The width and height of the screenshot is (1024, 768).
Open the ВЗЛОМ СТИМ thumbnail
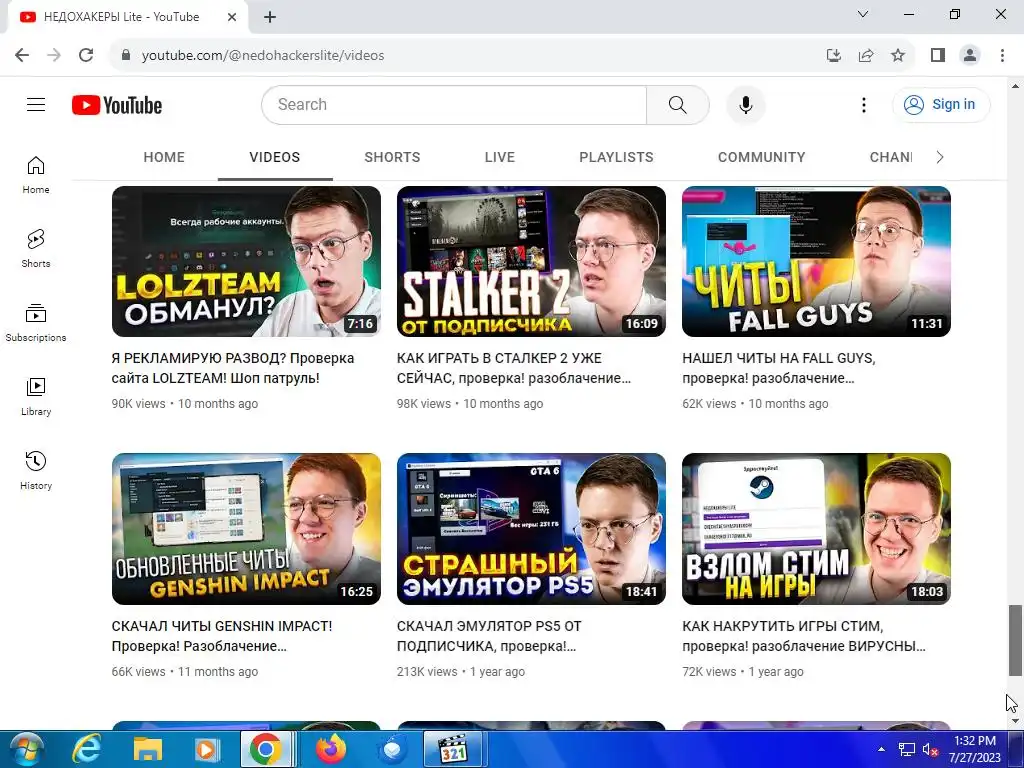[816, 529]
